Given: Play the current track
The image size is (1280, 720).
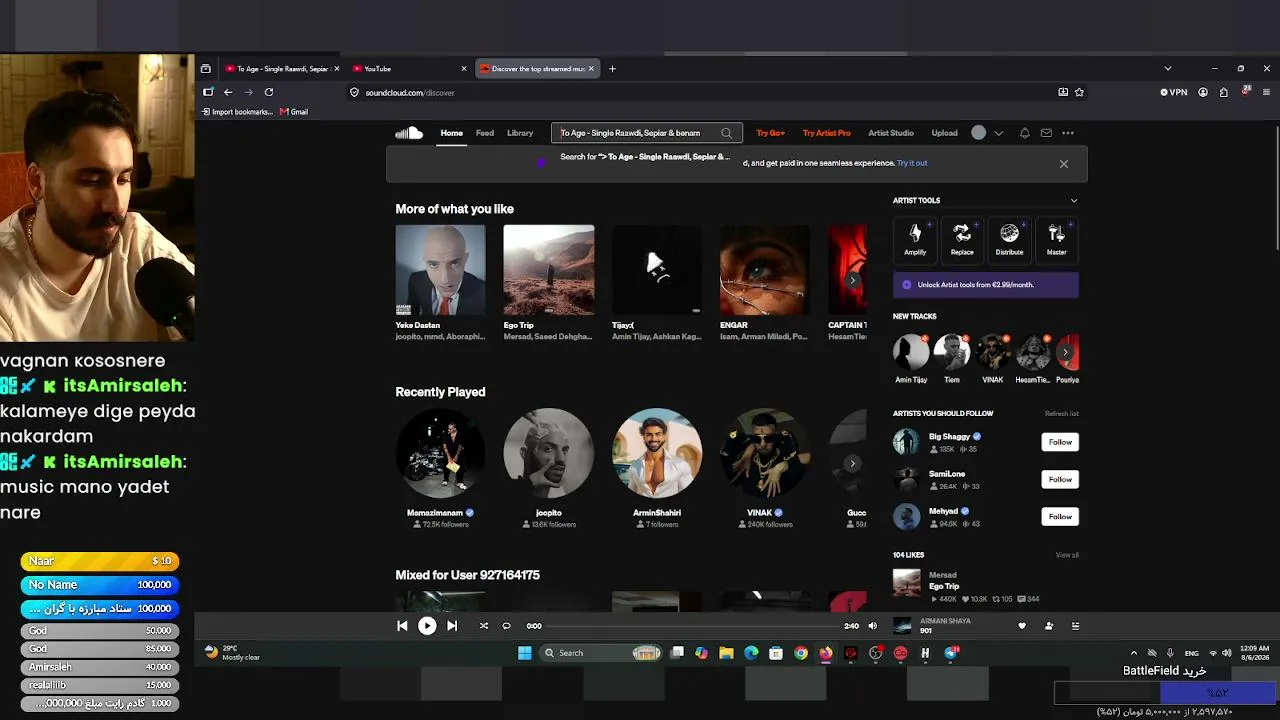Looking at the screenshot, I should [427, 626].
